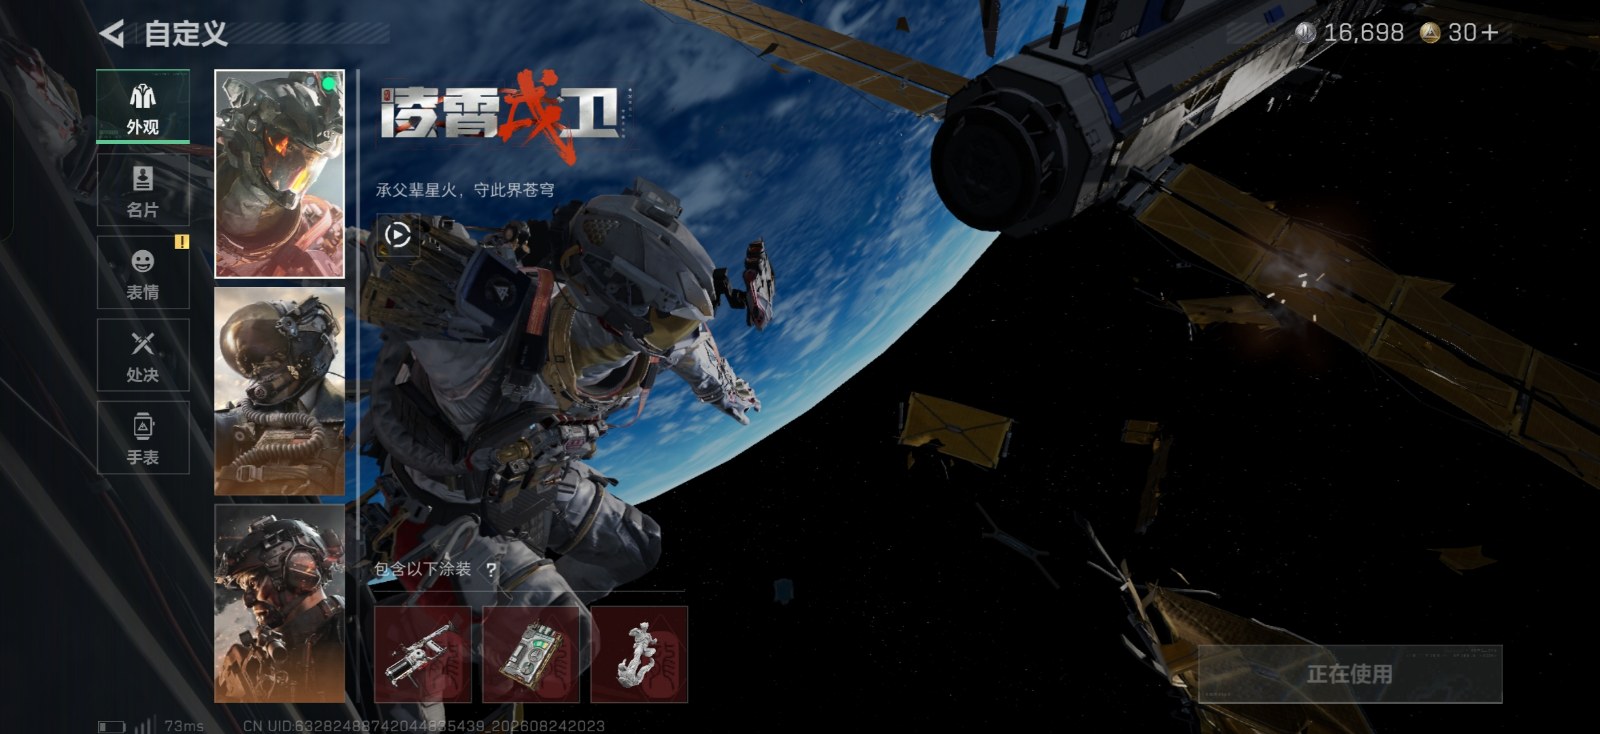
Task: Open the 手表 watch tab
Action: [x=143, y=437]
